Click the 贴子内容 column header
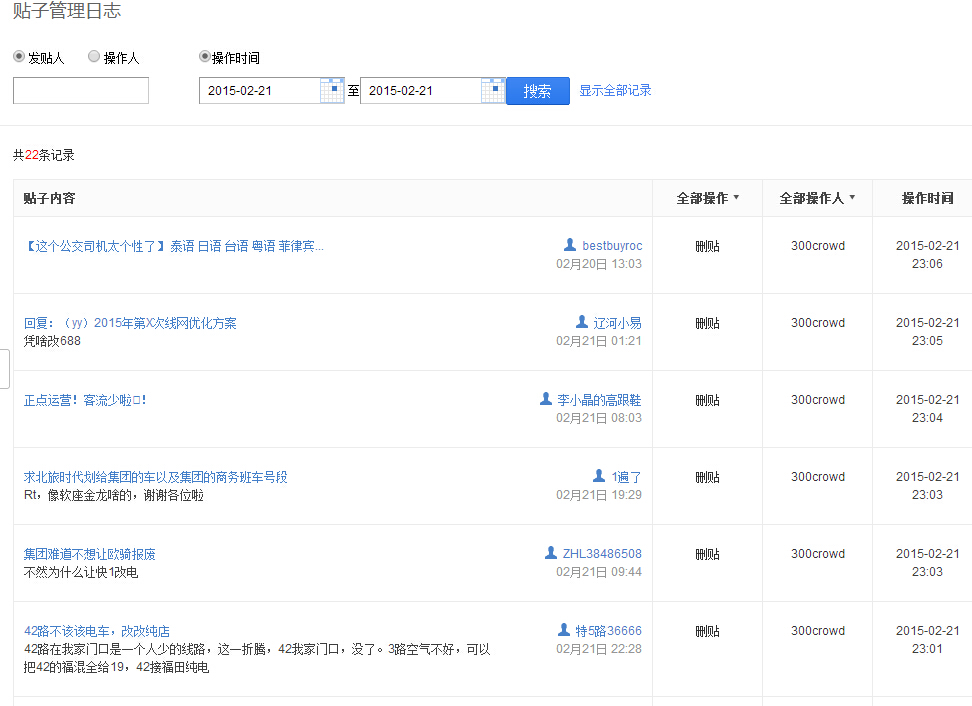Viewport: 972px width, 706px height. coord(50,198)
